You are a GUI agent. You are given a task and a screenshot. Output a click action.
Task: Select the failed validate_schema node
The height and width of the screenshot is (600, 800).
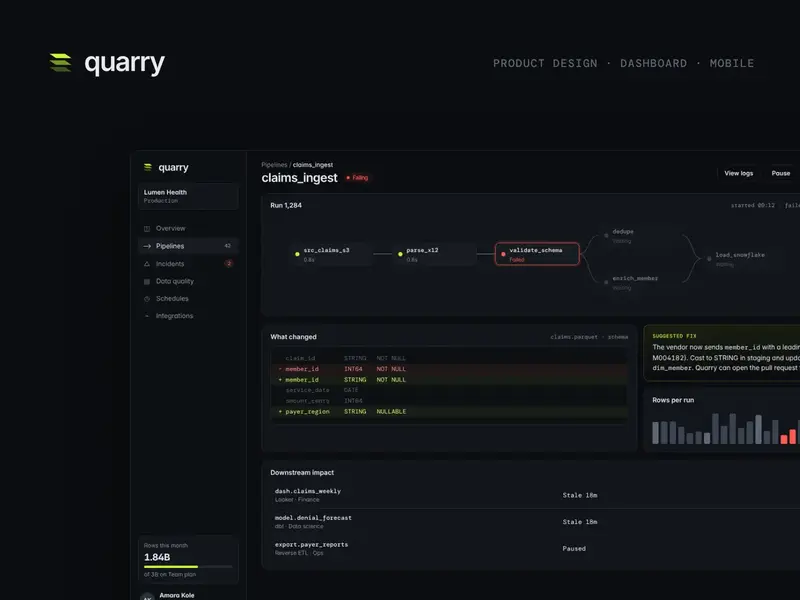537,254
